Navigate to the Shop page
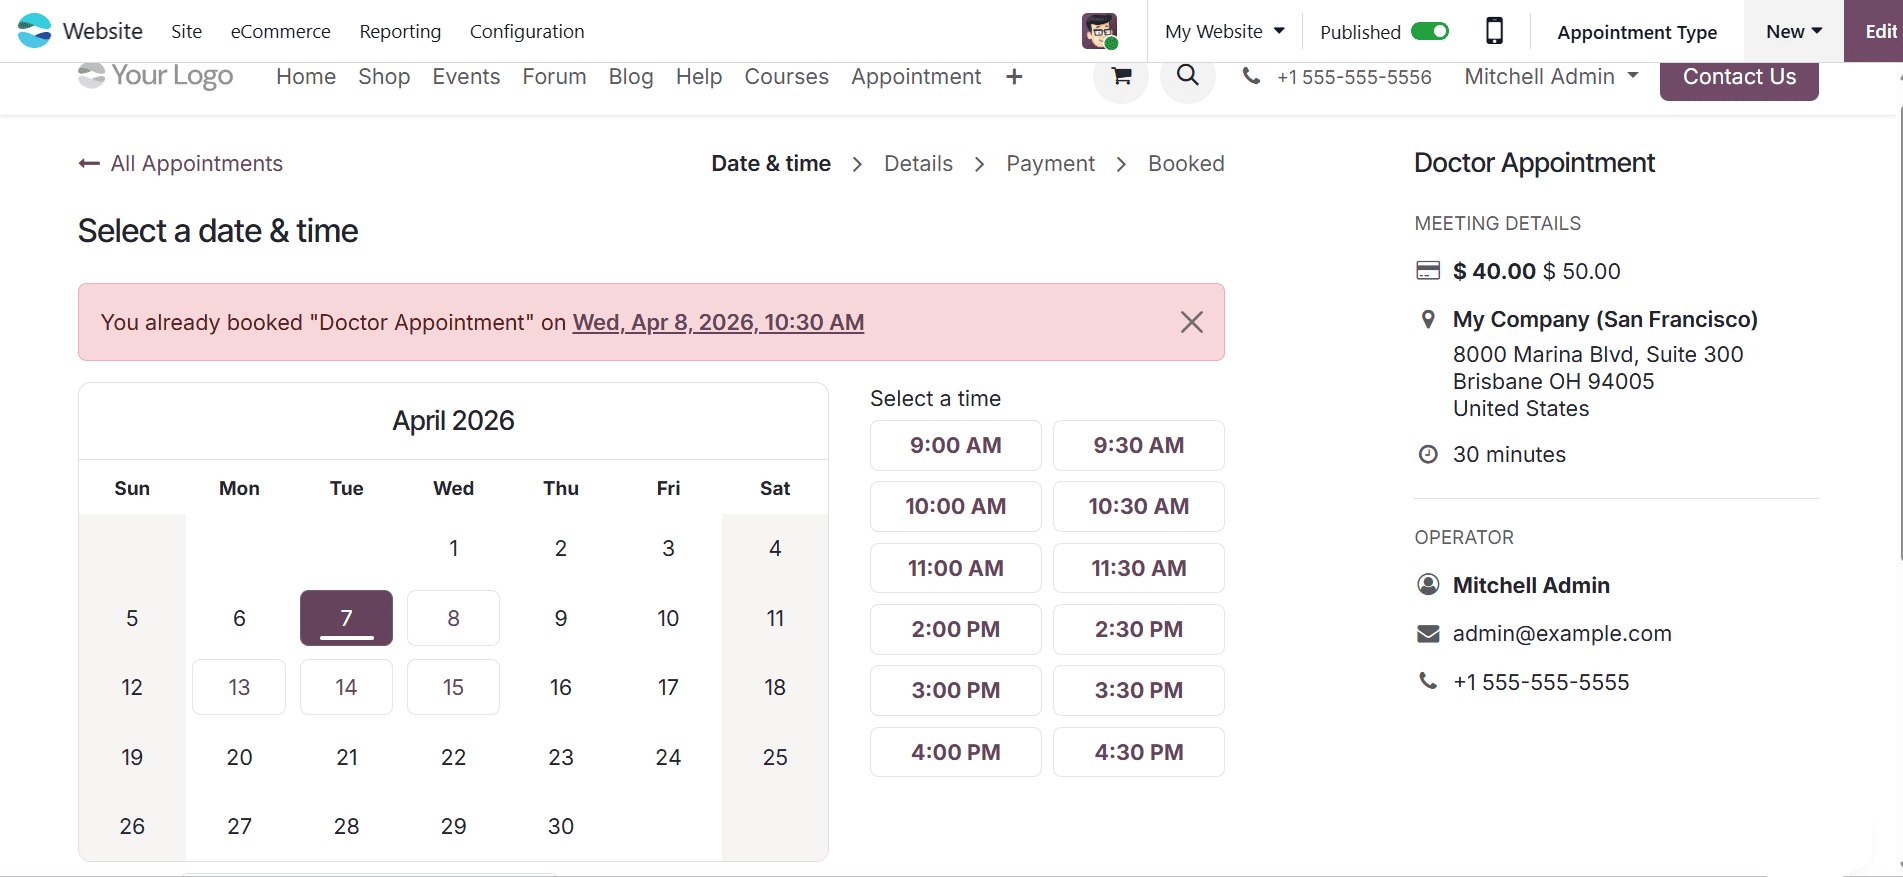Viewport: 1903px width, 877px height. (384, 77)
